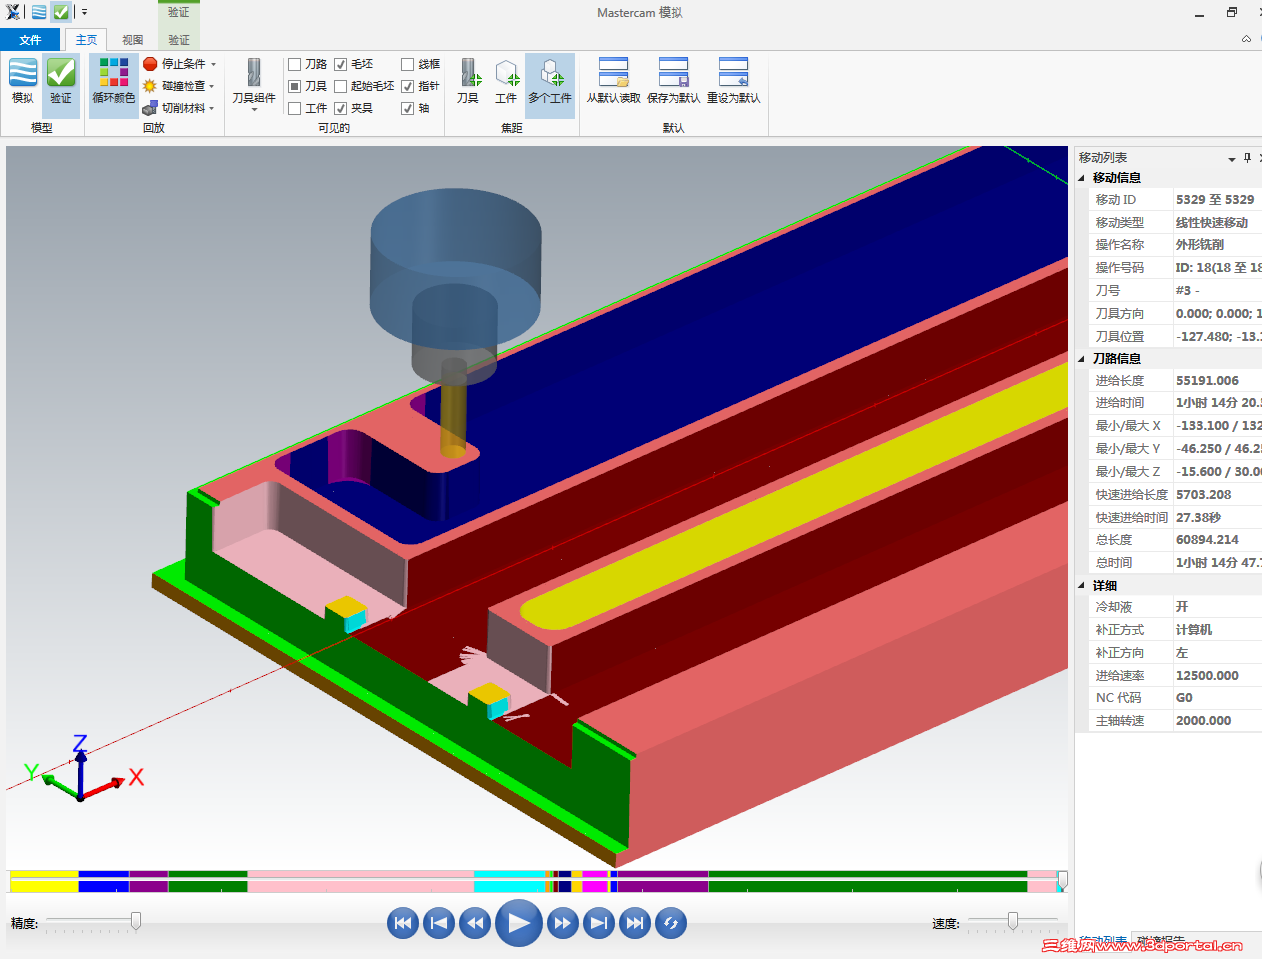The height and width of the screenshot is (959, 1262).
Task: Click quick access verify checkmark icon
Action: coord(61,12)
